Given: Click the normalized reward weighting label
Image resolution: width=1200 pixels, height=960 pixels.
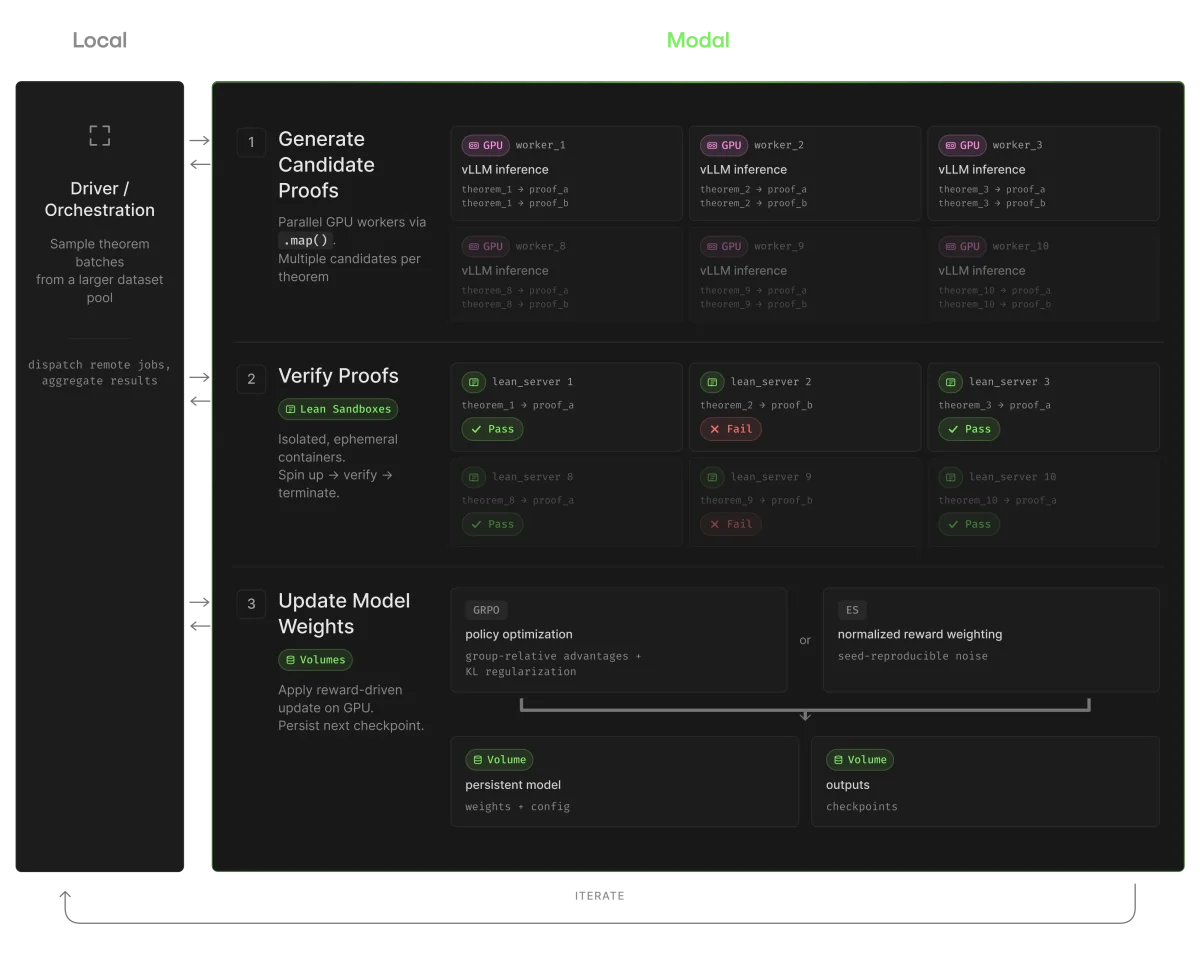Looking at the screenshot, I should point(920,634).
